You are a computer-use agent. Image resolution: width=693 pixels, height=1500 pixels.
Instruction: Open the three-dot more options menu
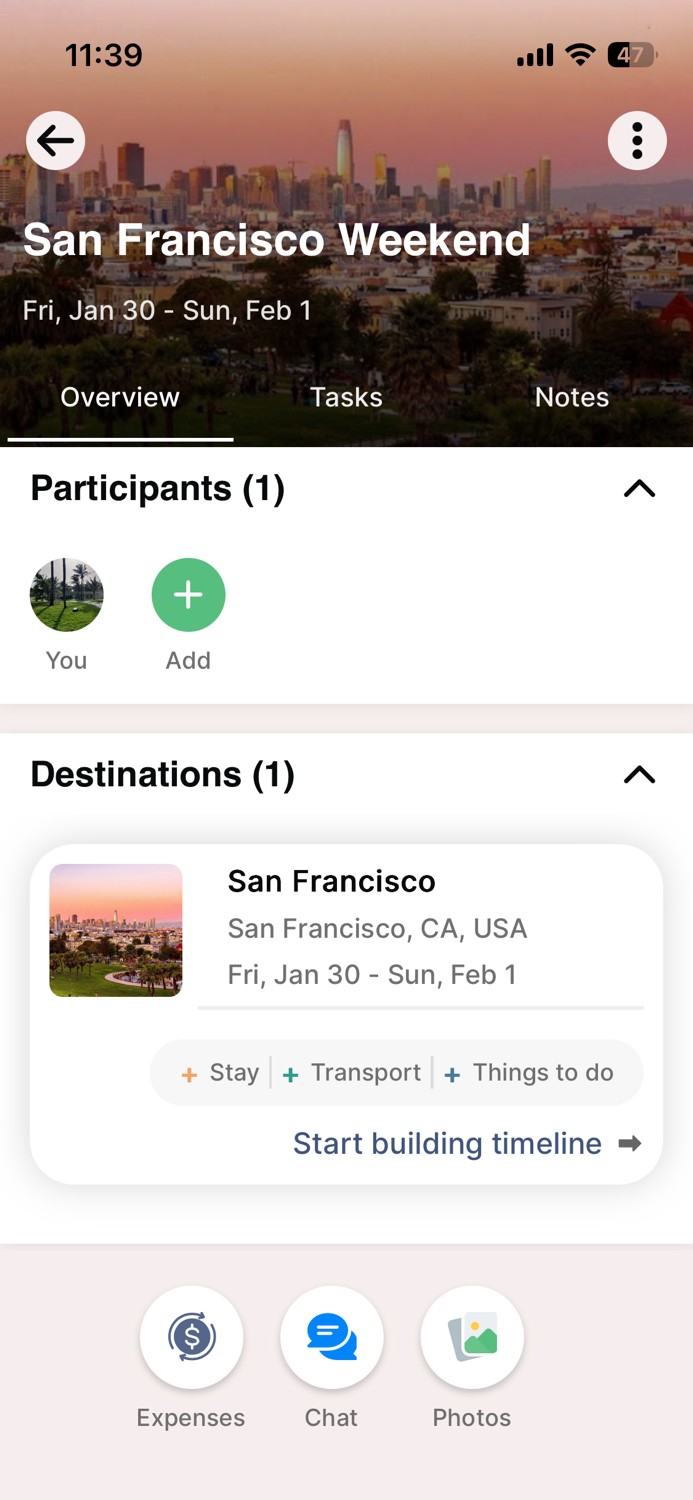pos(637,141)
